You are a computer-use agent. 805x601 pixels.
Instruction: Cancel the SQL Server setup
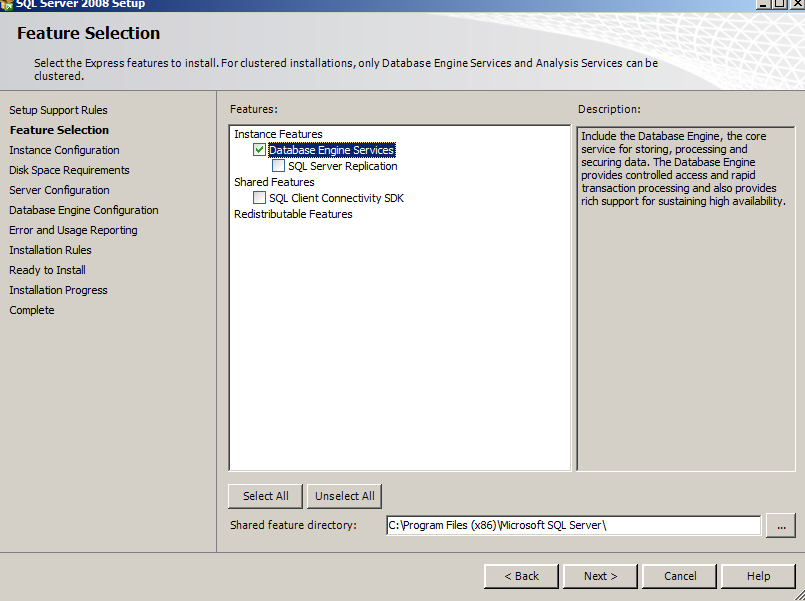(679, 576)
